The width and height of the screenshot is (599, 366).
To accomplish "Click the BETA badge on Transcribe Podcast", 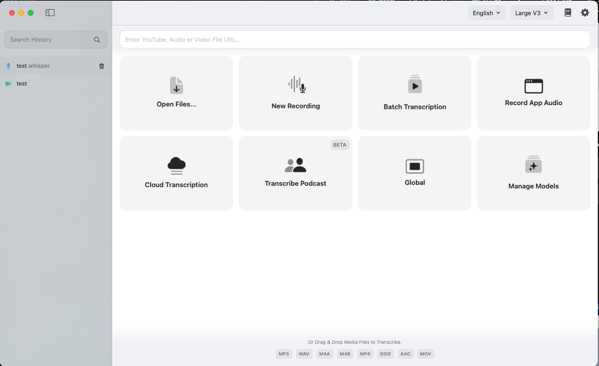I will point(340,145).
